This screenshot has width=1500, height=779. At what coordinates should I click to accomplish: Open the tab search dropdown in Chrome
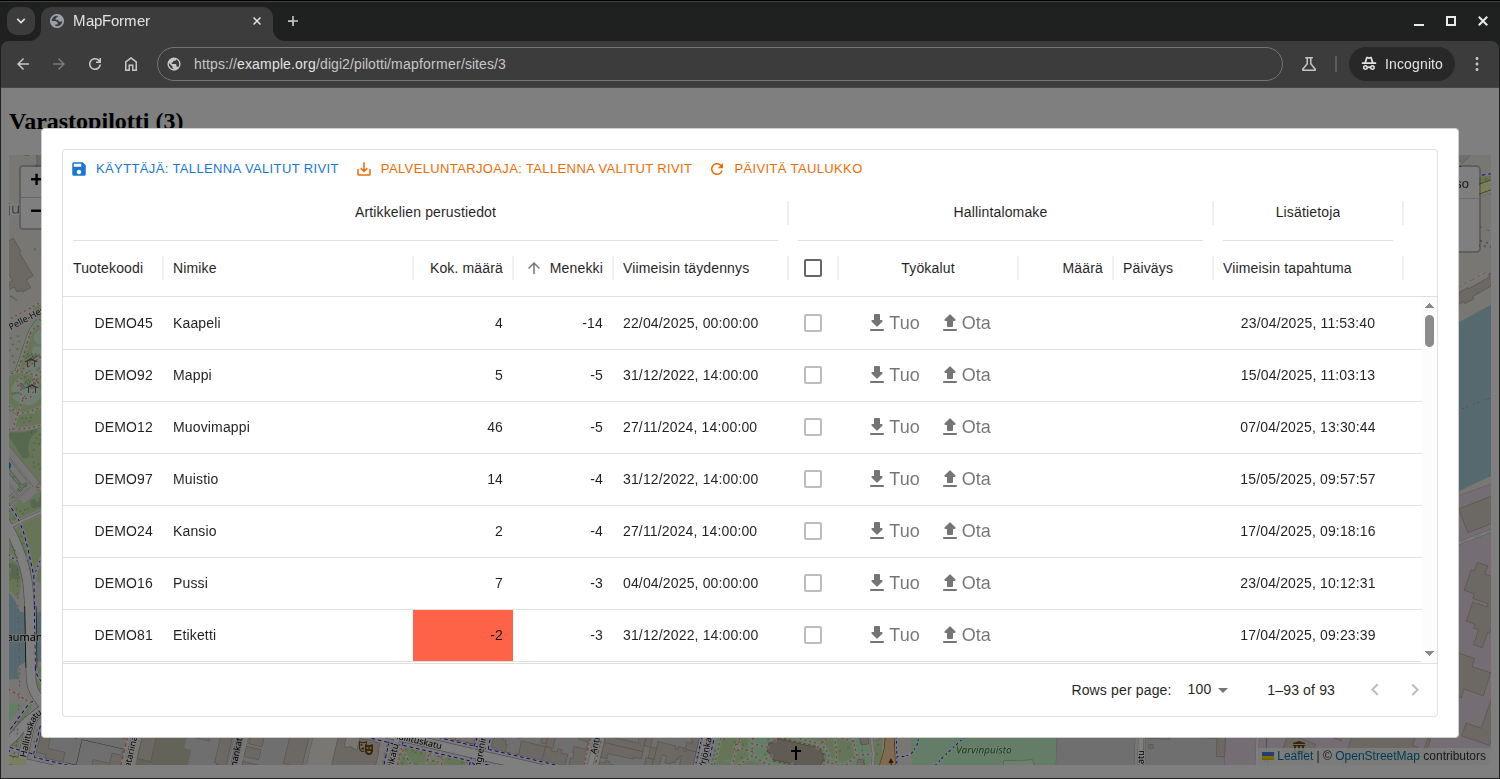(x=20, y=21)
